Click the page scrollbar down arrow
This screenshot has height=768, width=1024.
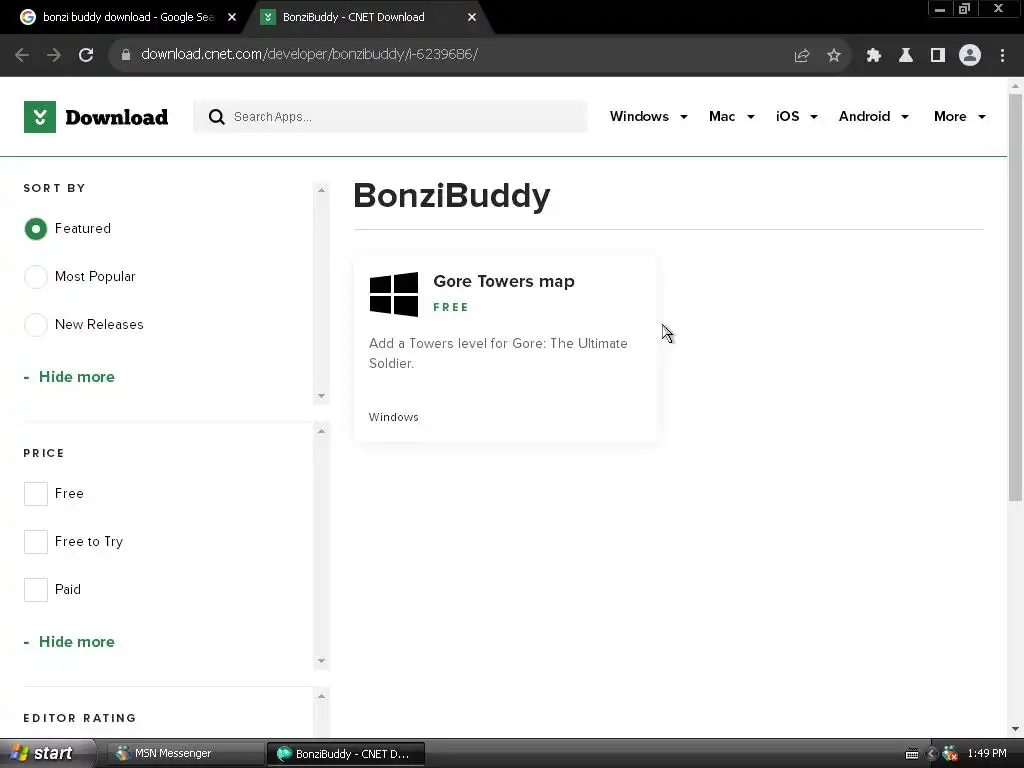pos(1015,729)
